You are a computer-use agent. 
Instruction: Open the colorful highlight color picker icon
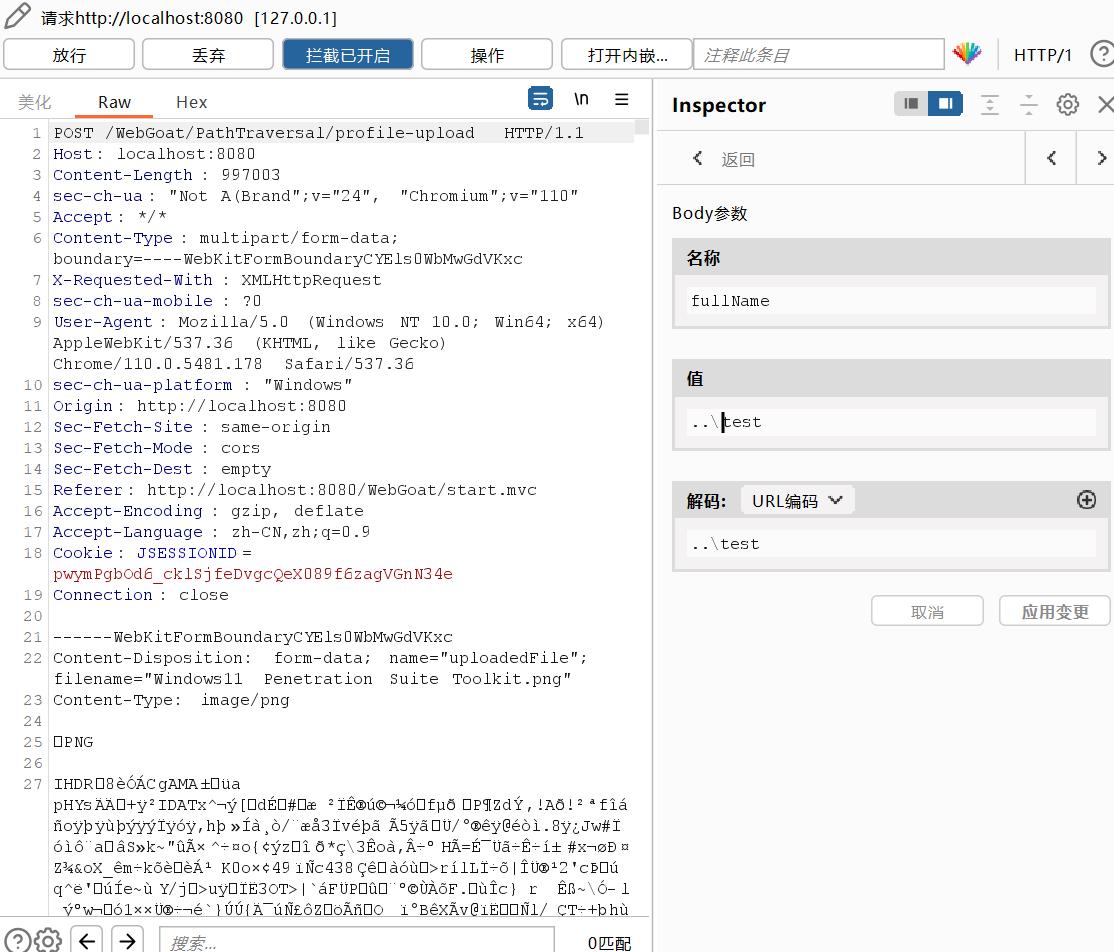(x=967, y=53)
